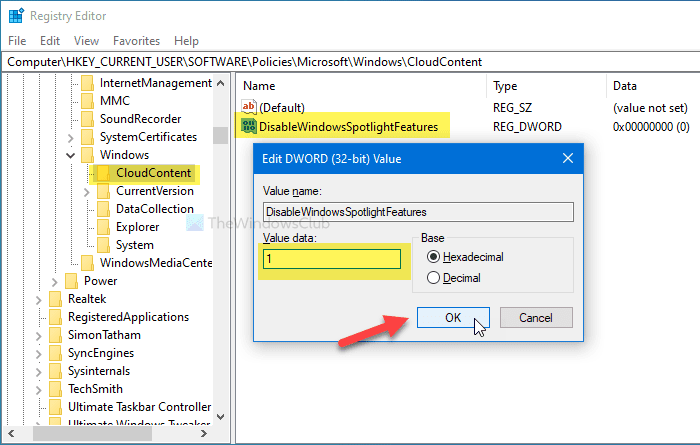Select the CloudContent folder icon

pos(104,173)
